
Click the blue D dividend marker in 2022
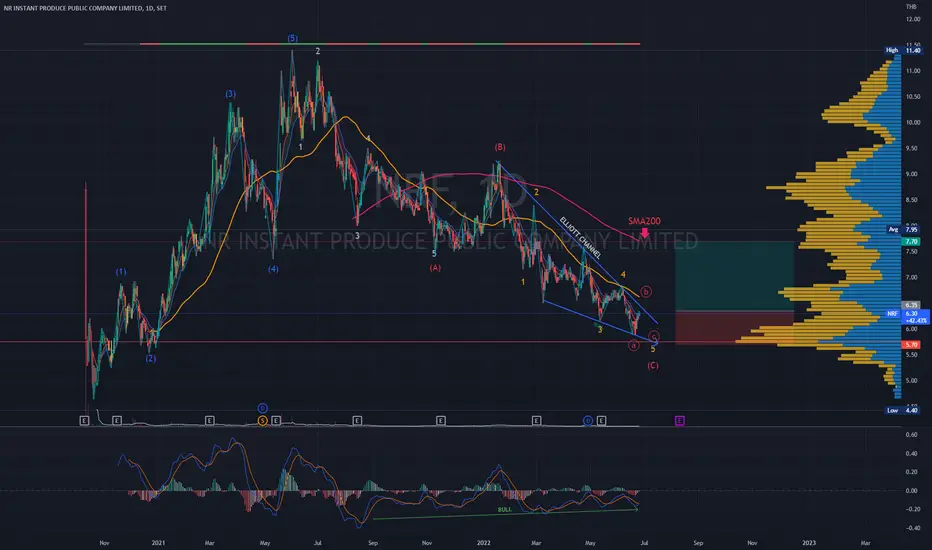pos(588,420)
